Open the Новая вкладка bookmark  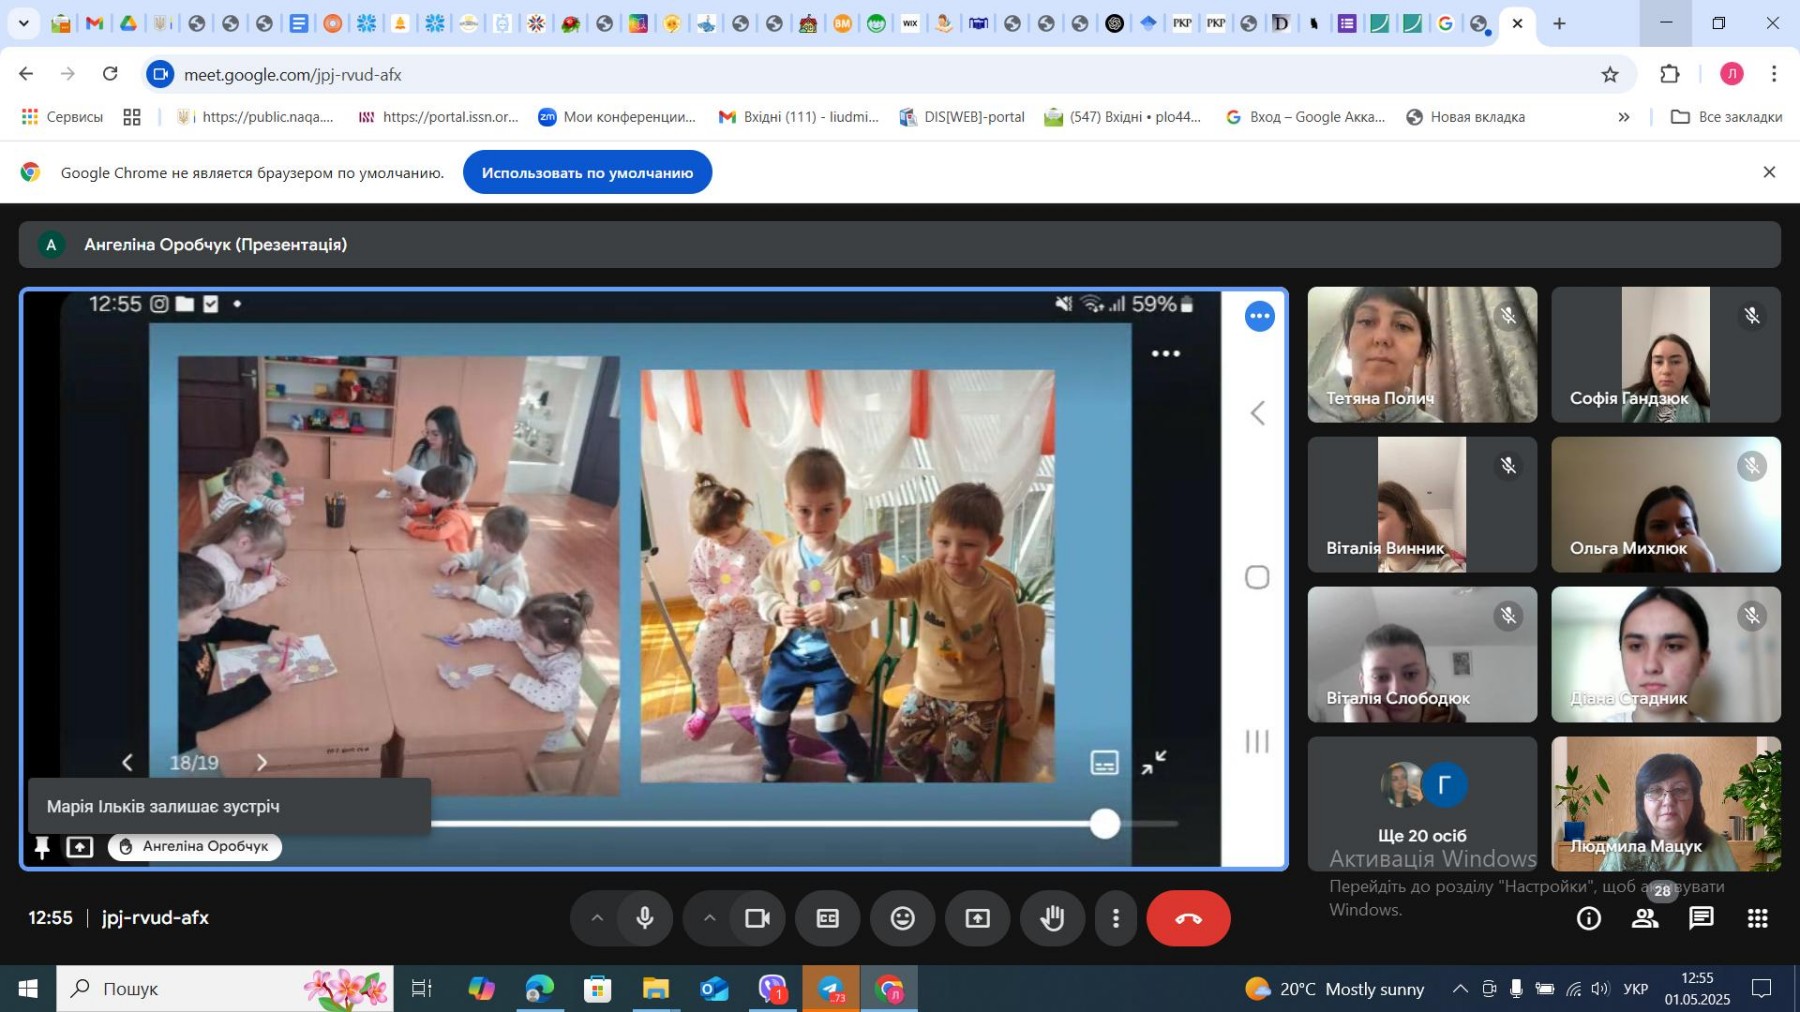1466,117
